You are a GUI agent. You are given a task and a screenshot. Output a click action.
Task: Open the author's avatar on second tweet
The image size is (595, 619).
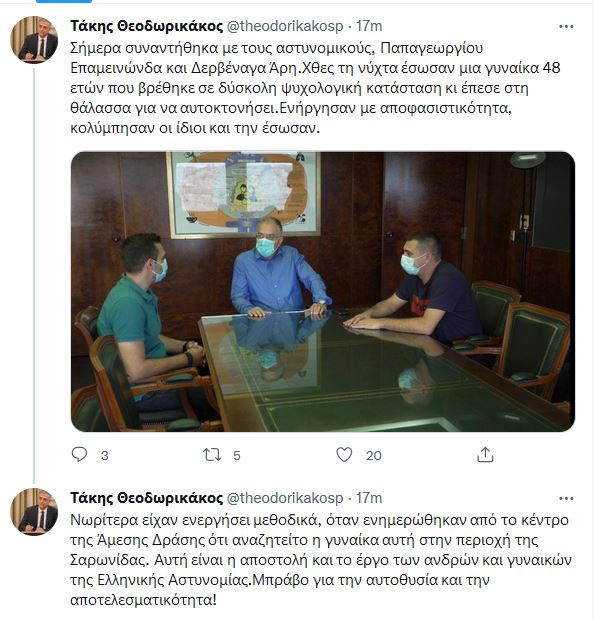click(34, 512)
